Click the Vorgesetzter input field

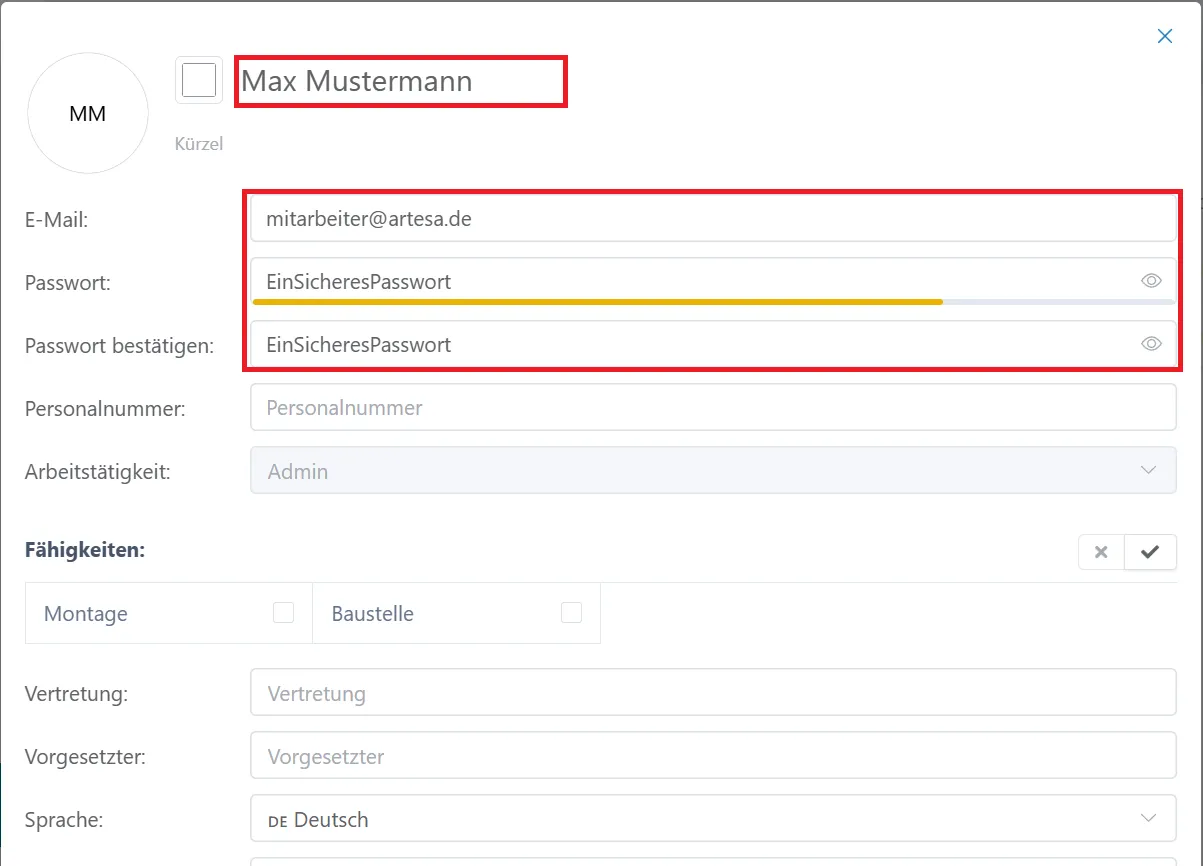point(712,757)
